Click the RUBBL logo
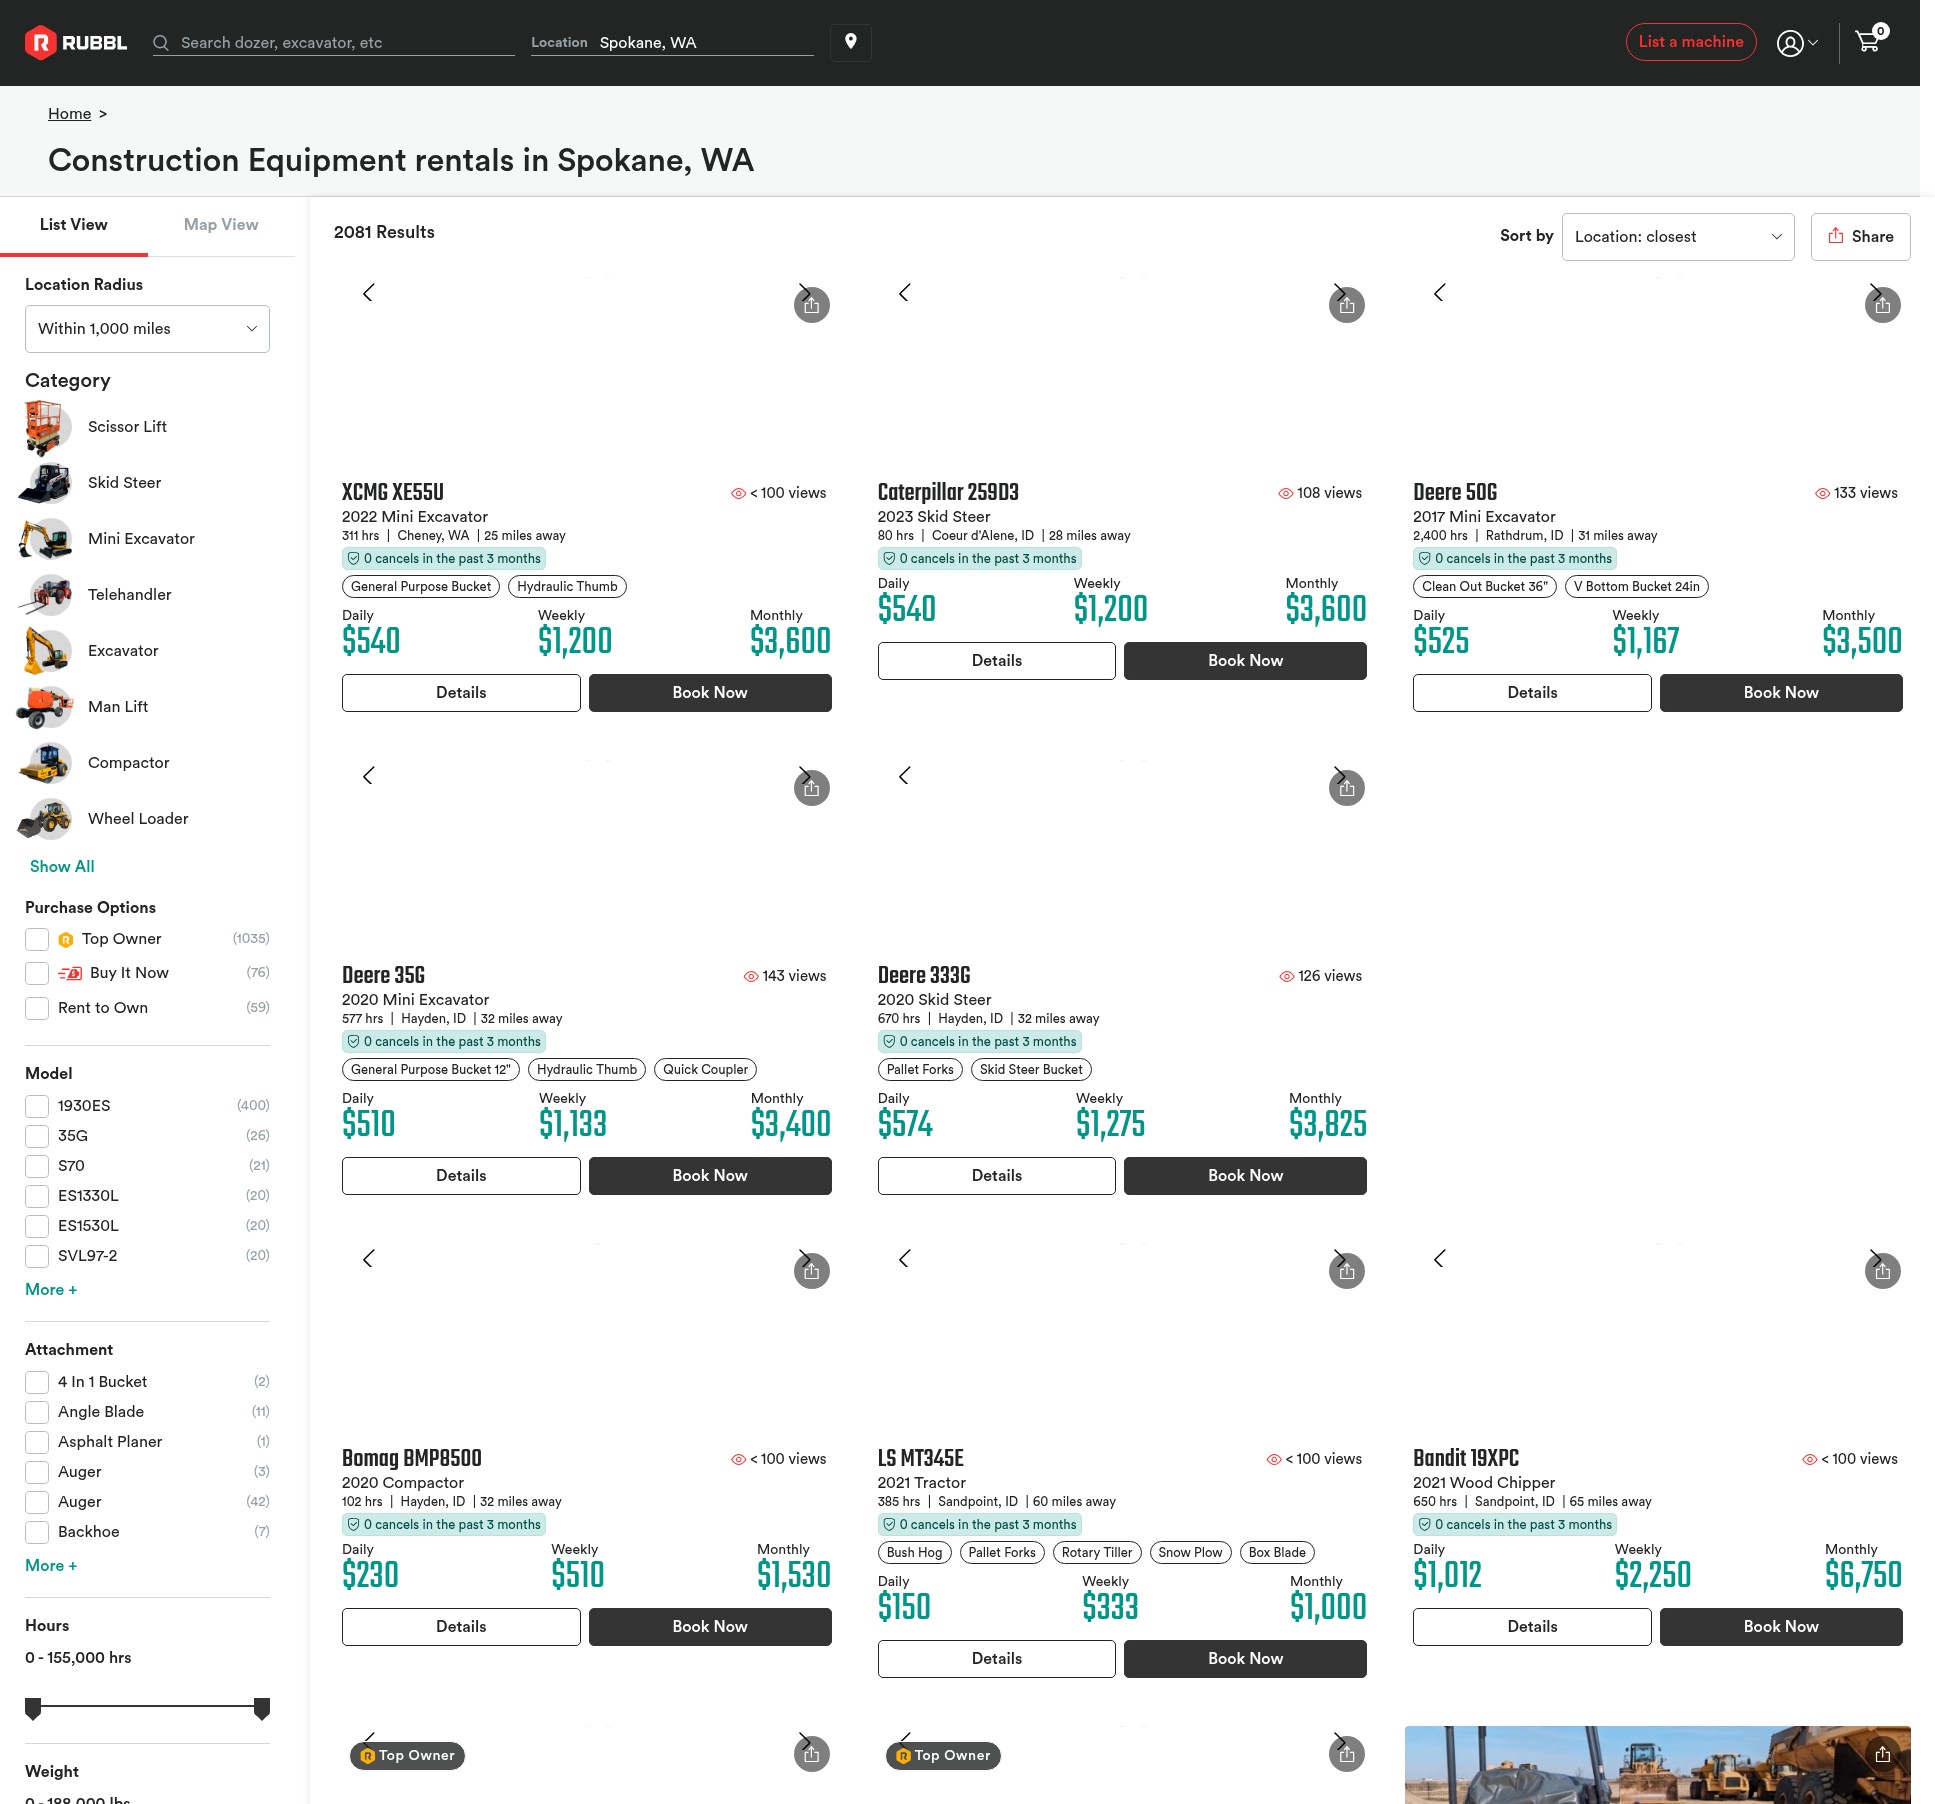1935x1804 pixels. coord(76,42)
